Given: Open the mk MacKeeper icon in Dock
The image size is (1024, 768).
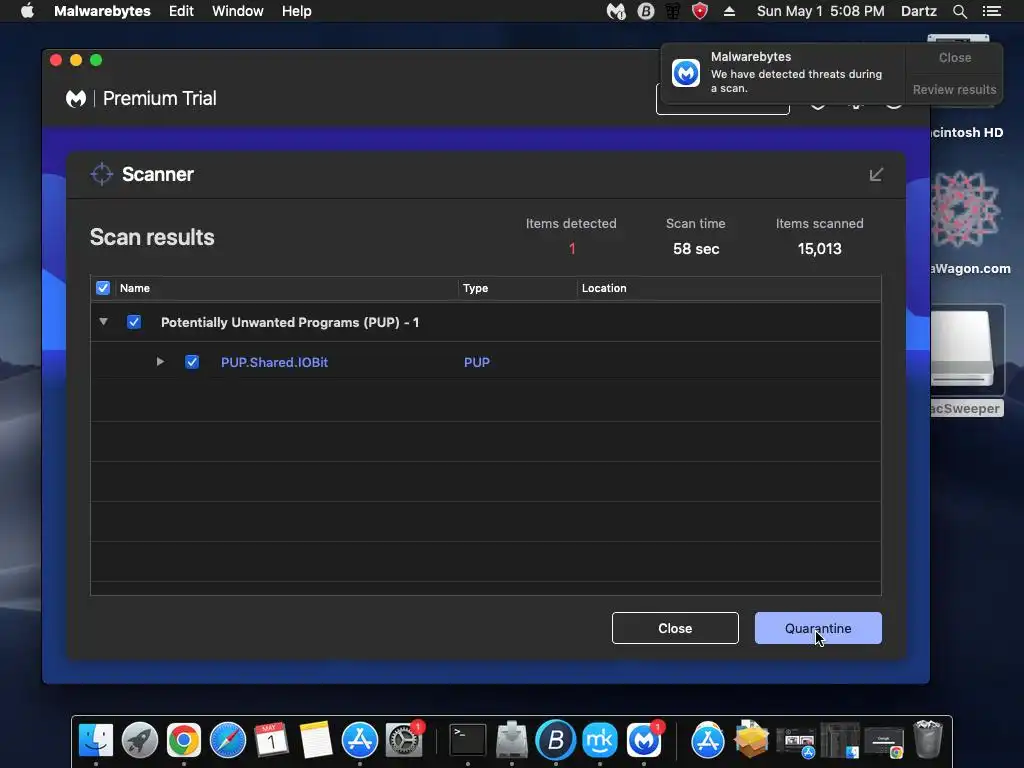Looking at the screenshot, I should pos(600,740).
